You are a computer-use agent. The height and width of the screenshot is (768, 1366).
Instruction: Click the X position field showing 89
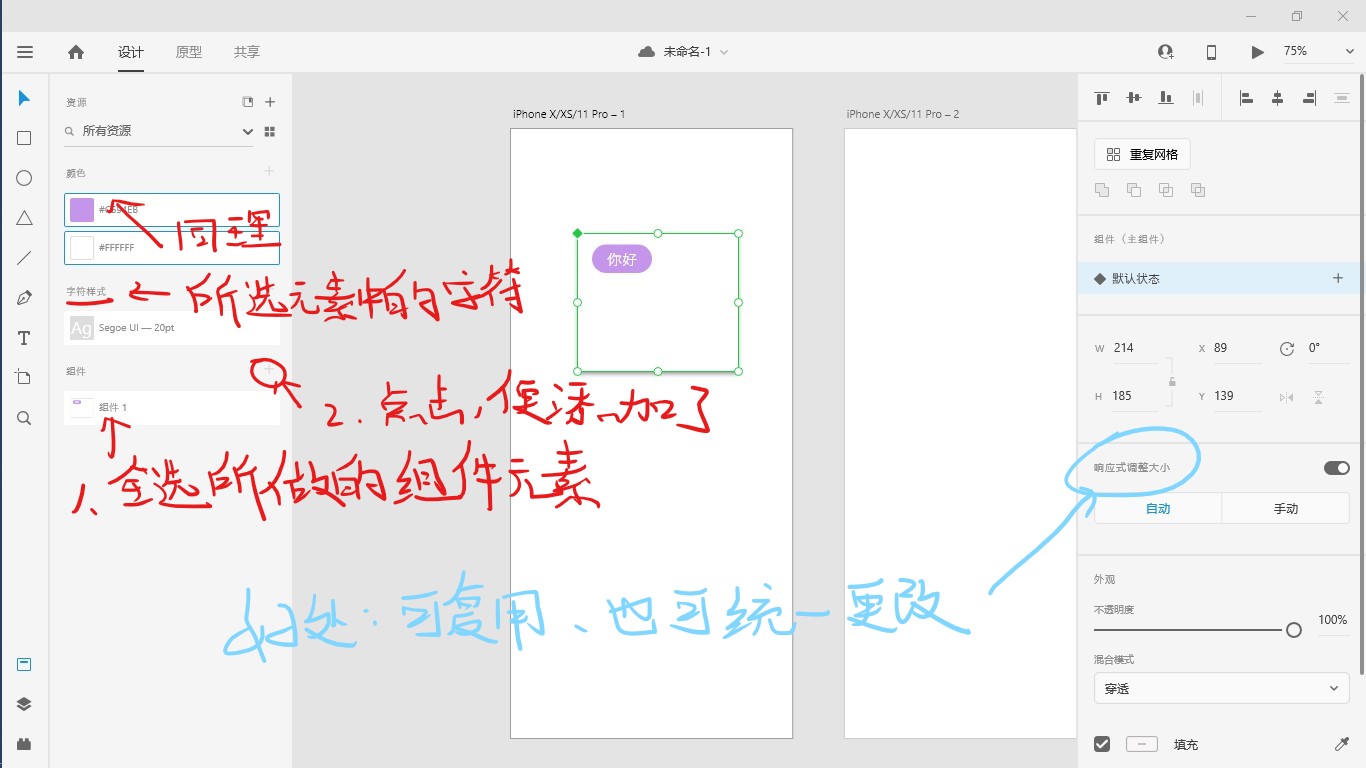point(1236,349)
